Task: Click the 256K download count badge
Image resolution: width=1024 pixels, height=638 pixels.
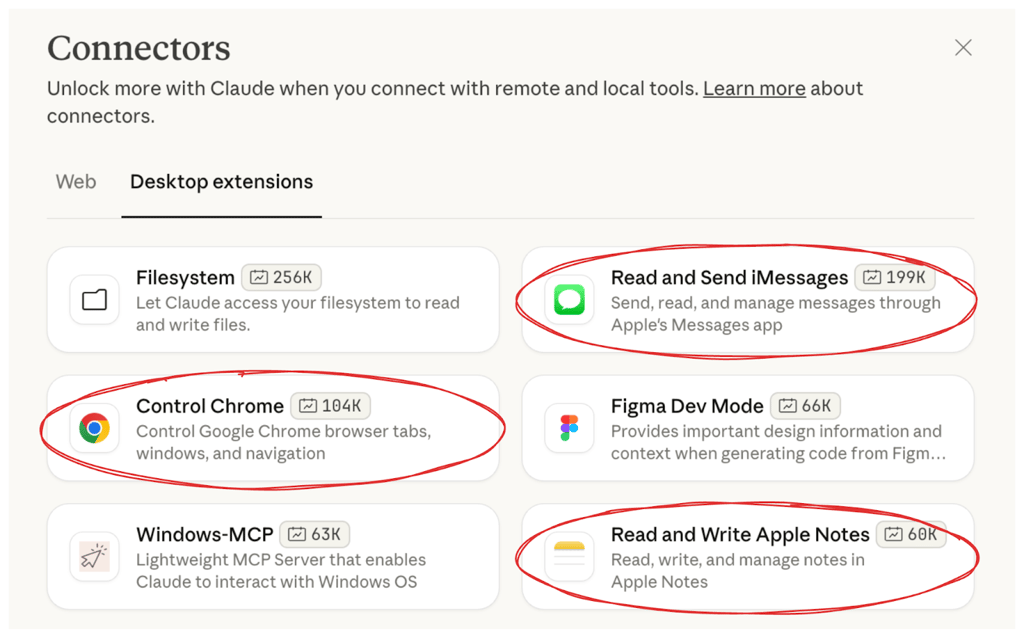Action: [x=281, y=278]
